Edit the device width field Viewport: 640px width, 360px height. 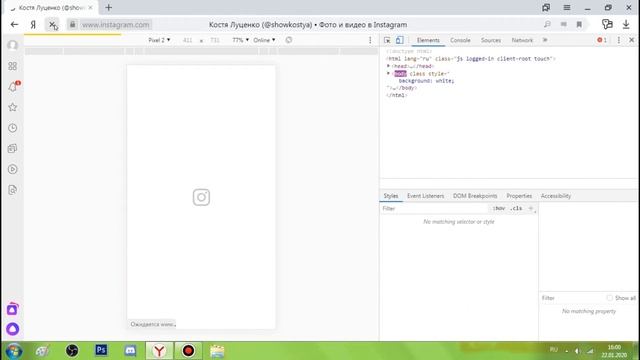(187, 40)
